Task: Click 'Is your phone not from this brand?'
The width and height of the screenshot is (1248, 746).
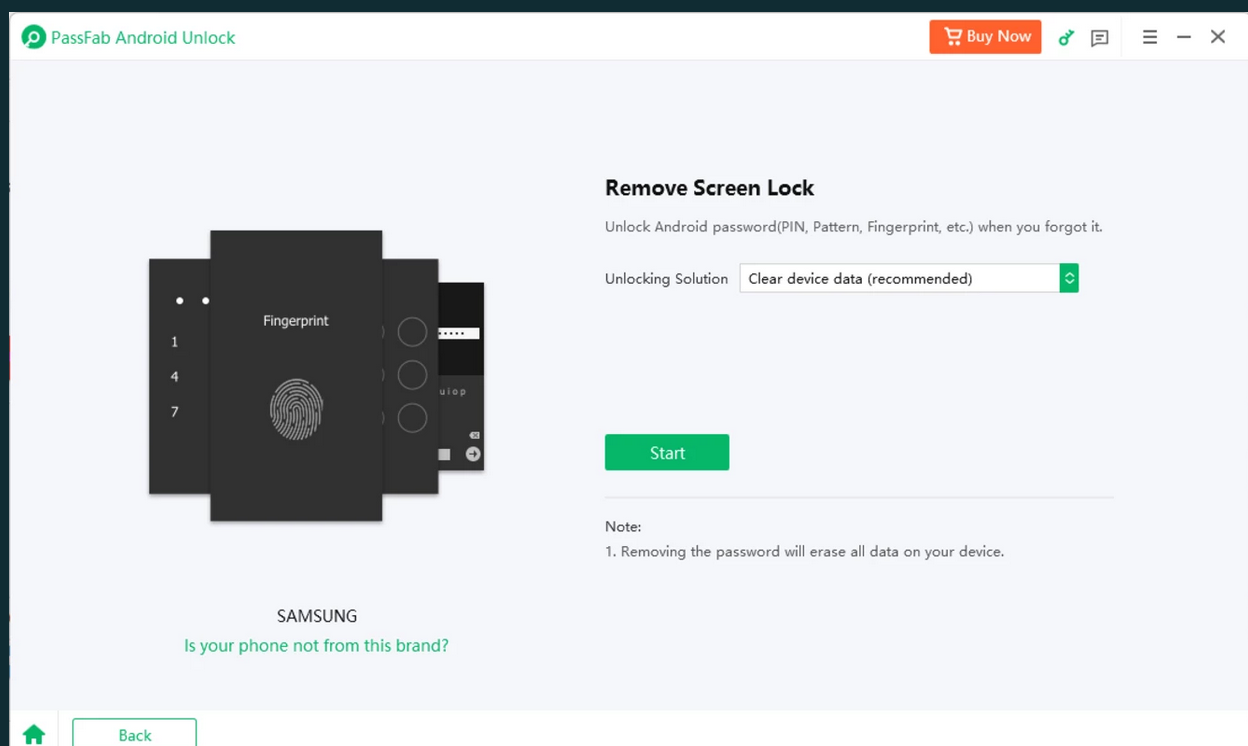Action: pyautogui.click(x=316, y=646)
